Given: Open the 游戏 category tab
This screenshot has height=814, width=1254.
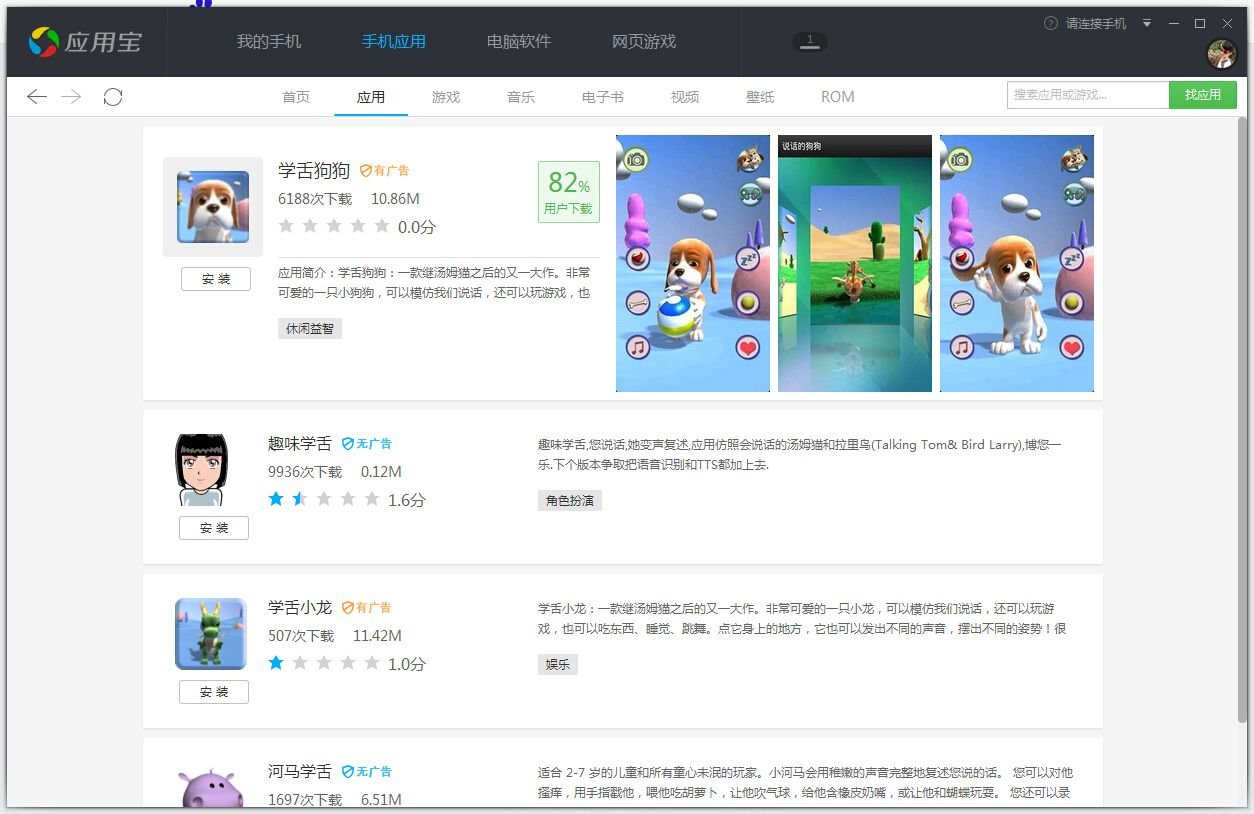Looking at the screenshot, I should coord(446,96).
